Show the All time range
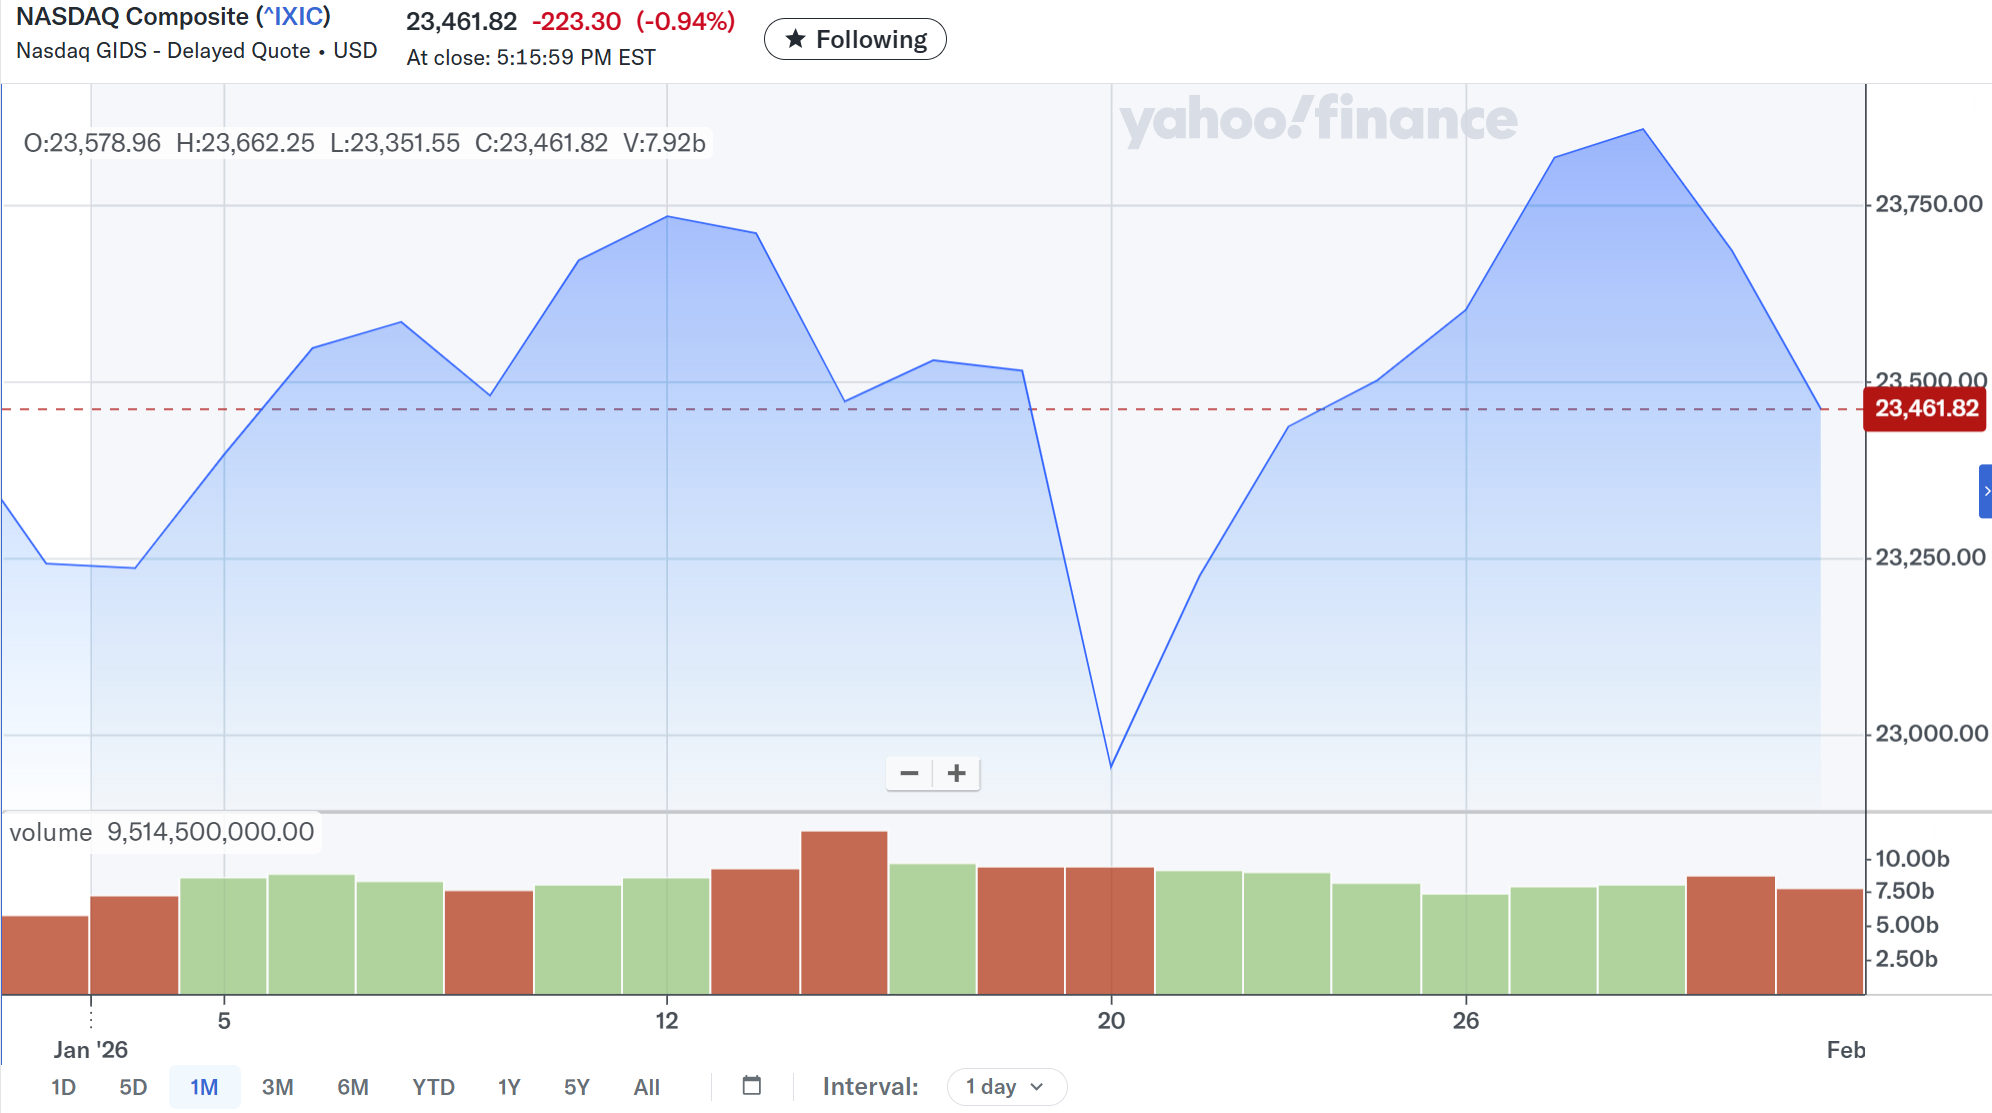This screenshot has height=1113, width=1992. (646, 1087)
